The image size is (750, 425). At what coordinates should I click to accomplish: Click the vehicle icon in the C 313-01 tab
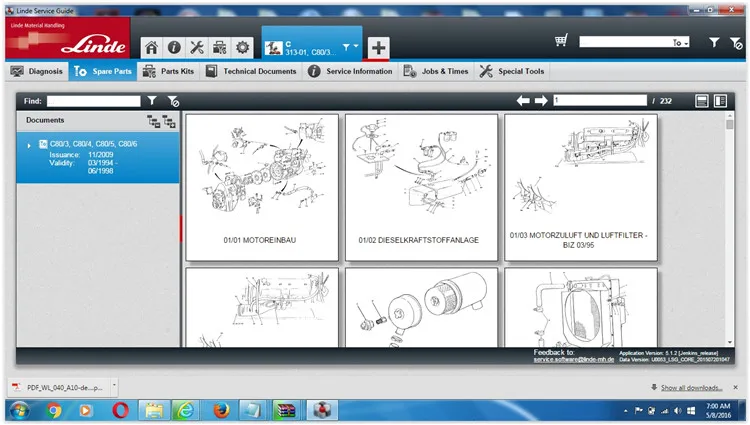tap(274, 48)
